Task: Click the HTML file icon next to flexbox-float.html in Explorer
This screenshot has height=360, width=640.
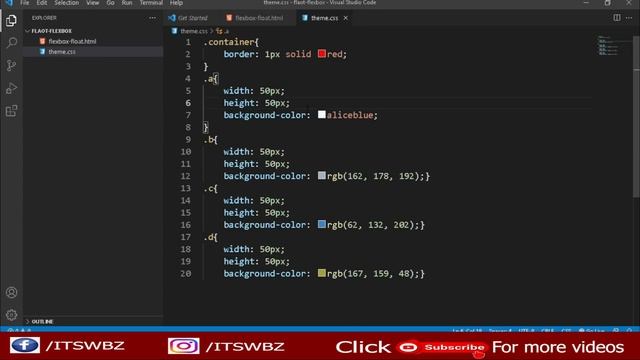Action: pos(42,41)
